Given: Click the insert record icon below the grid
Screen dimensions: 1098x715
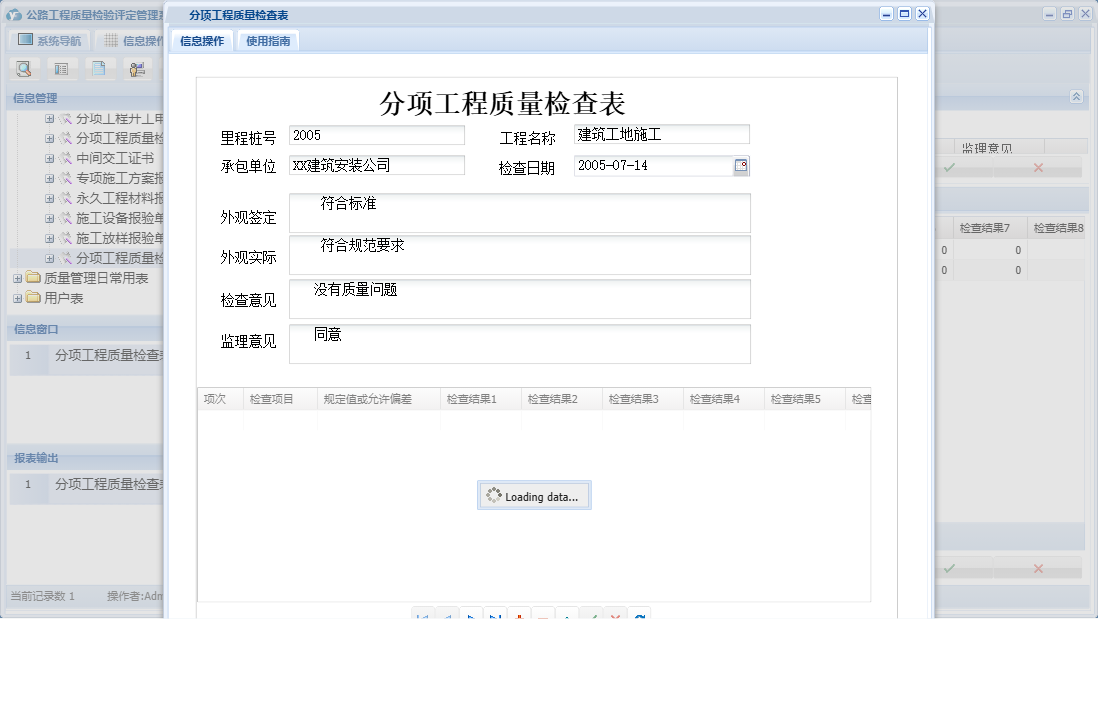Looking at the screenshot, I should coord(518,617).
